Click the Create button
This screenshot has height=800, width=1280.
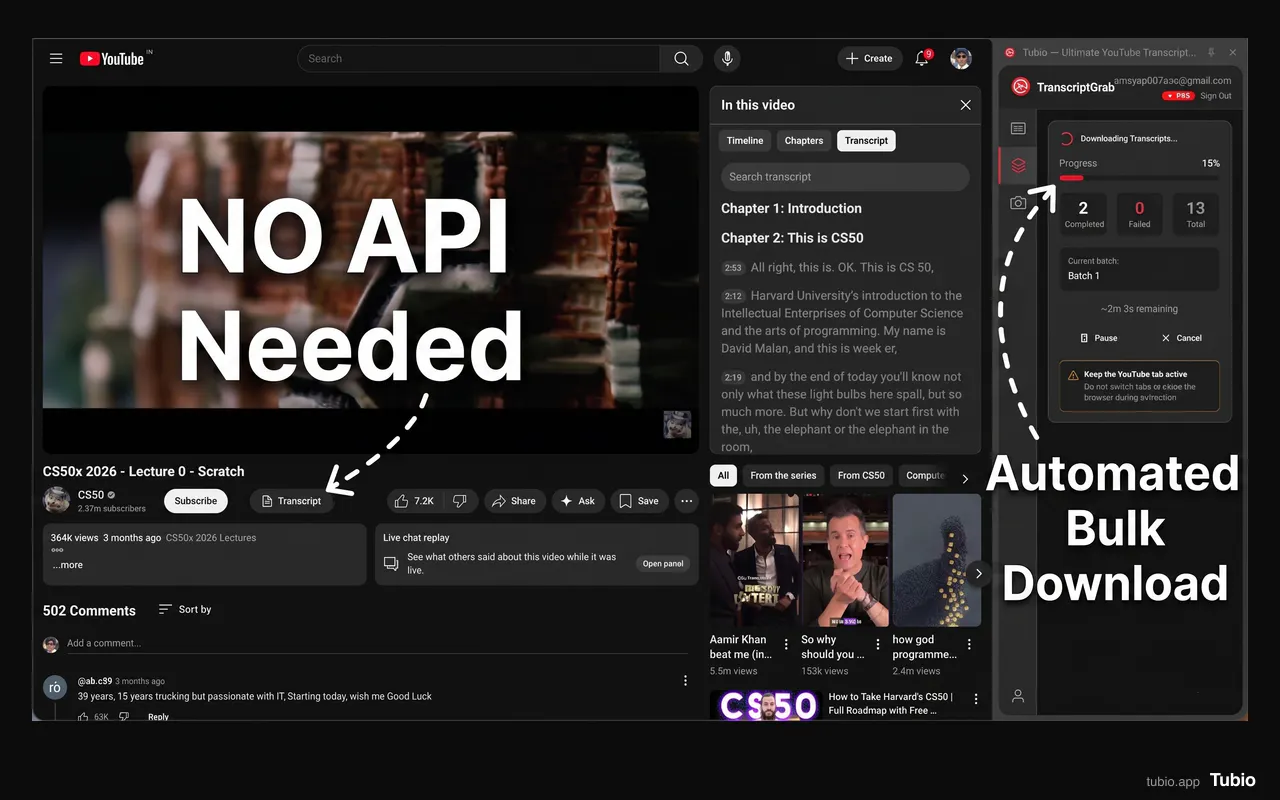click(869, 59)
